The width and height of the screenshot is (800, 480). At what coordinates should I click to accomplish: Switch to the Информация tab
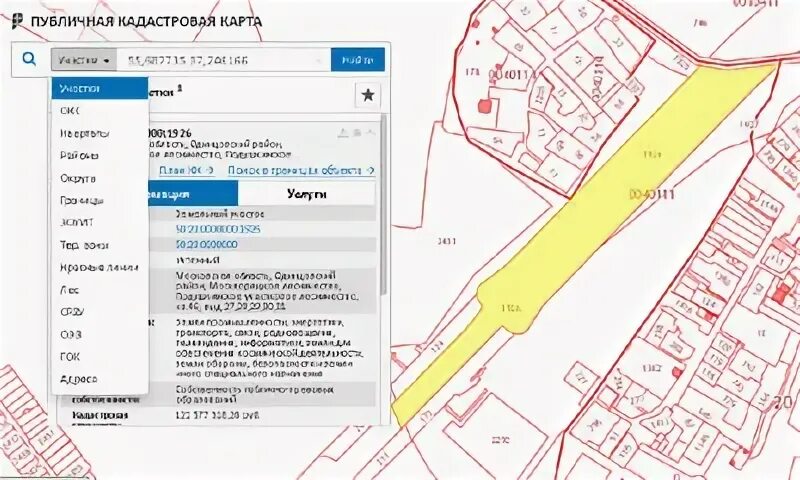pyautogui.click(x=193, y=194)
